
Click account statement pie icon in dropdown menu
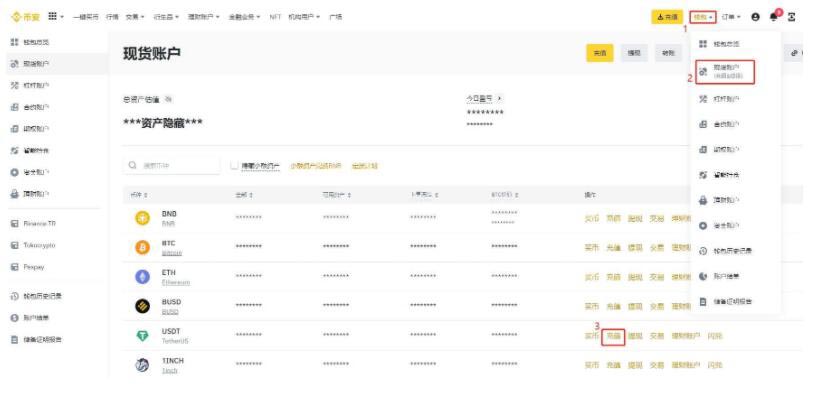coord(703,276)
